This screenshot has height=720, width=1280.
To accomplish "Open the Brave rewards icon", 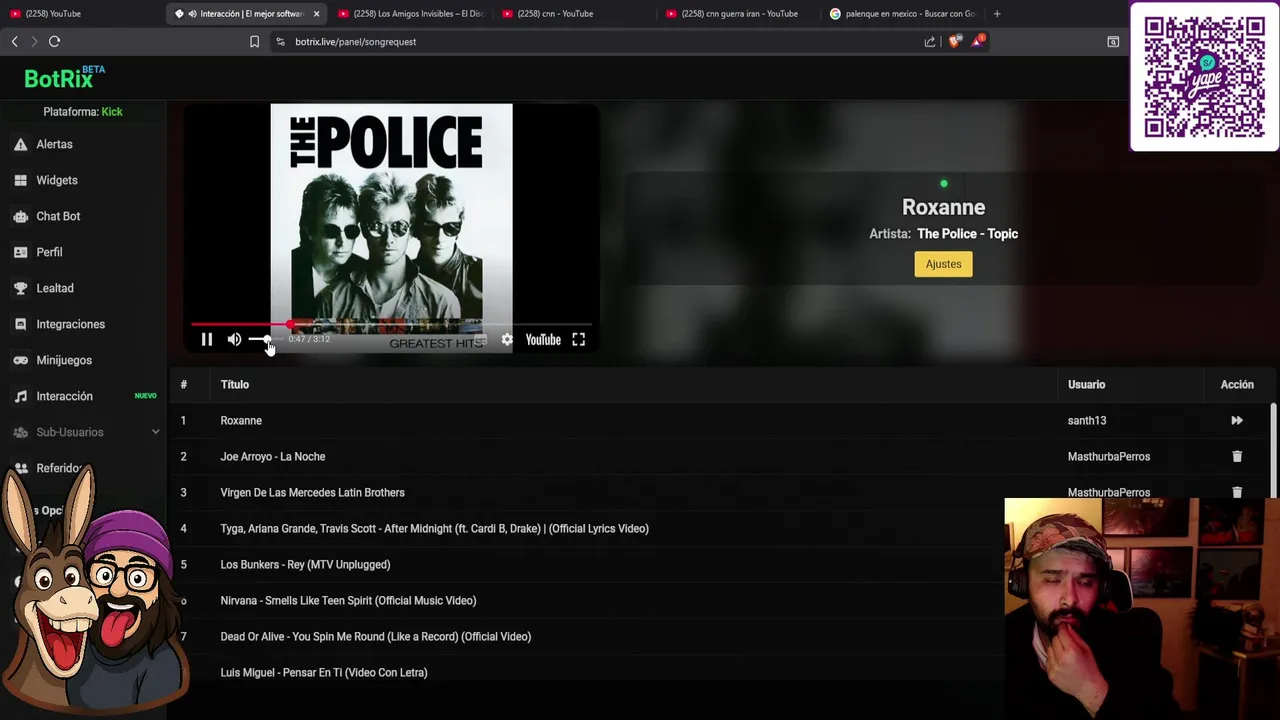I will [978, 41].
